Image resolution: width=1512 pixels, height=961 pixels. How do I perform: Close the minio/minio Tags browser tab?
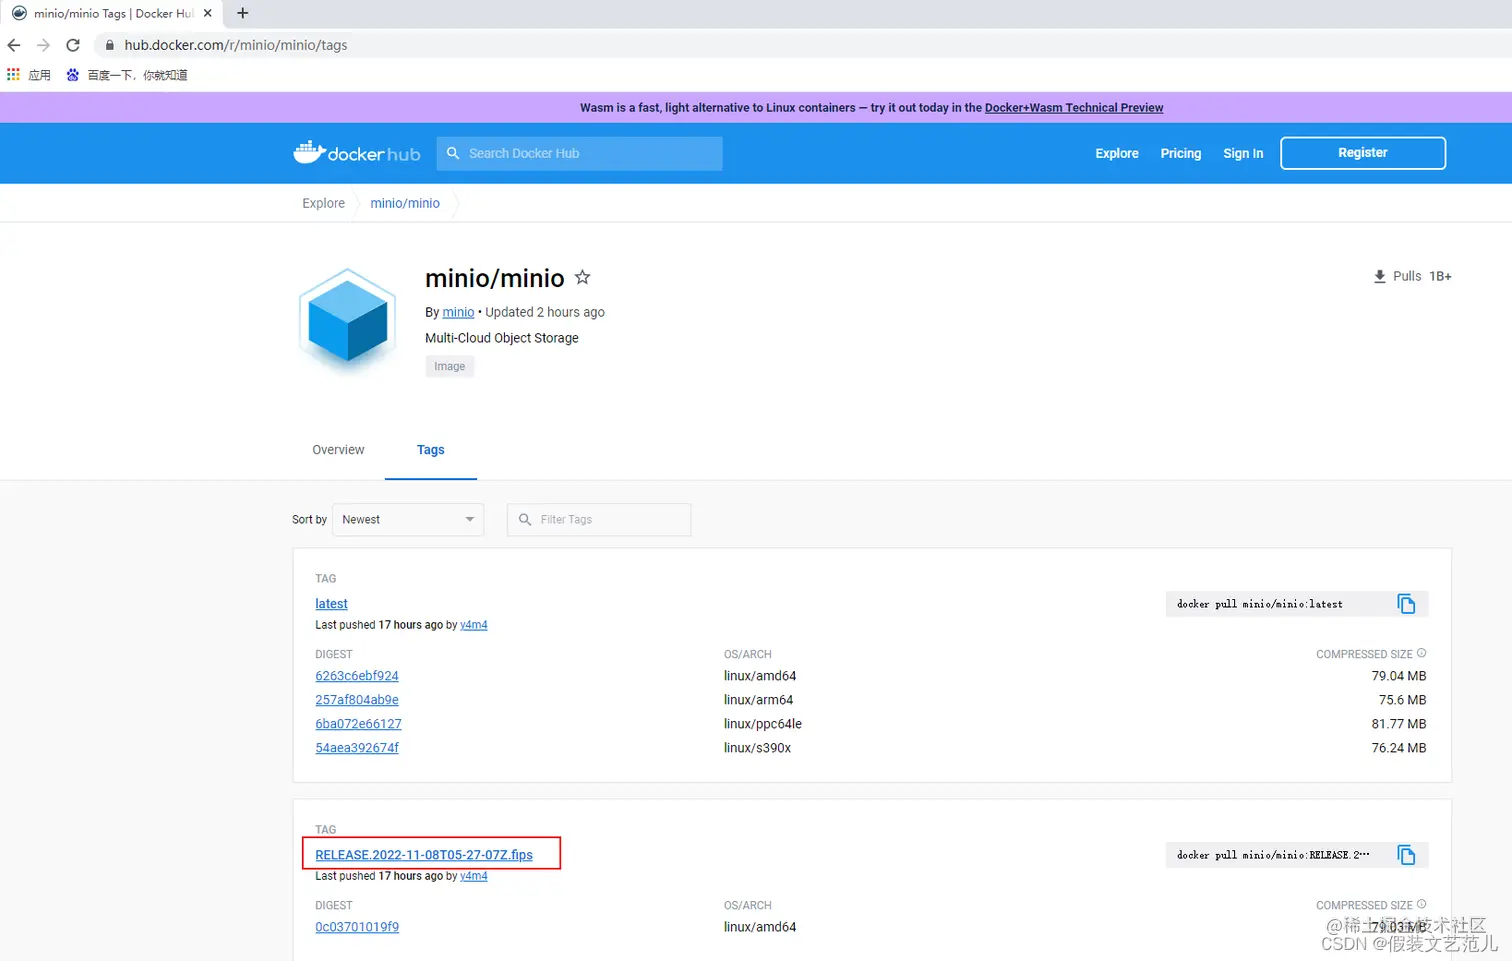(x=208, y=13)
